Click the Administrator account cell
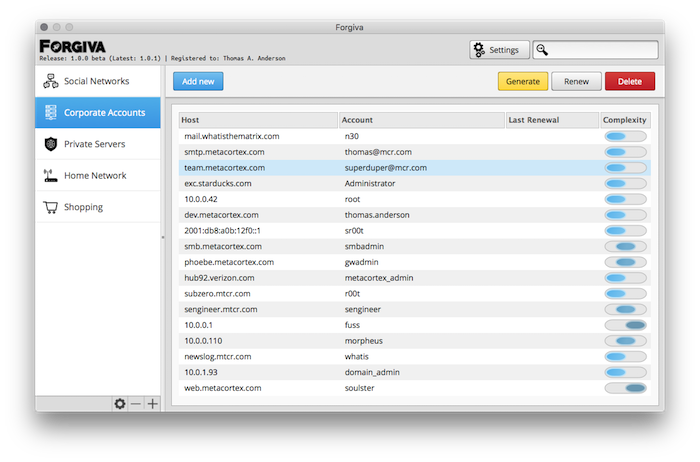Image resolution: width=700 pixels, height=462 pixels. pyautogui.click(x=370, y=183)
